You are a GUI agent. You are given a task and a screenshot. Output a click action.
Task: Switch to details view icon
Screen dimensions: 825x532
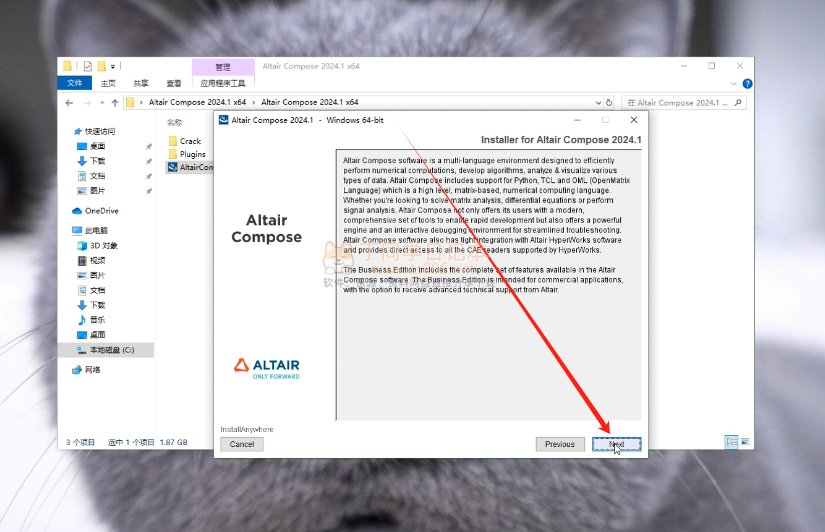pyautogui.click(x=731, y=442)
